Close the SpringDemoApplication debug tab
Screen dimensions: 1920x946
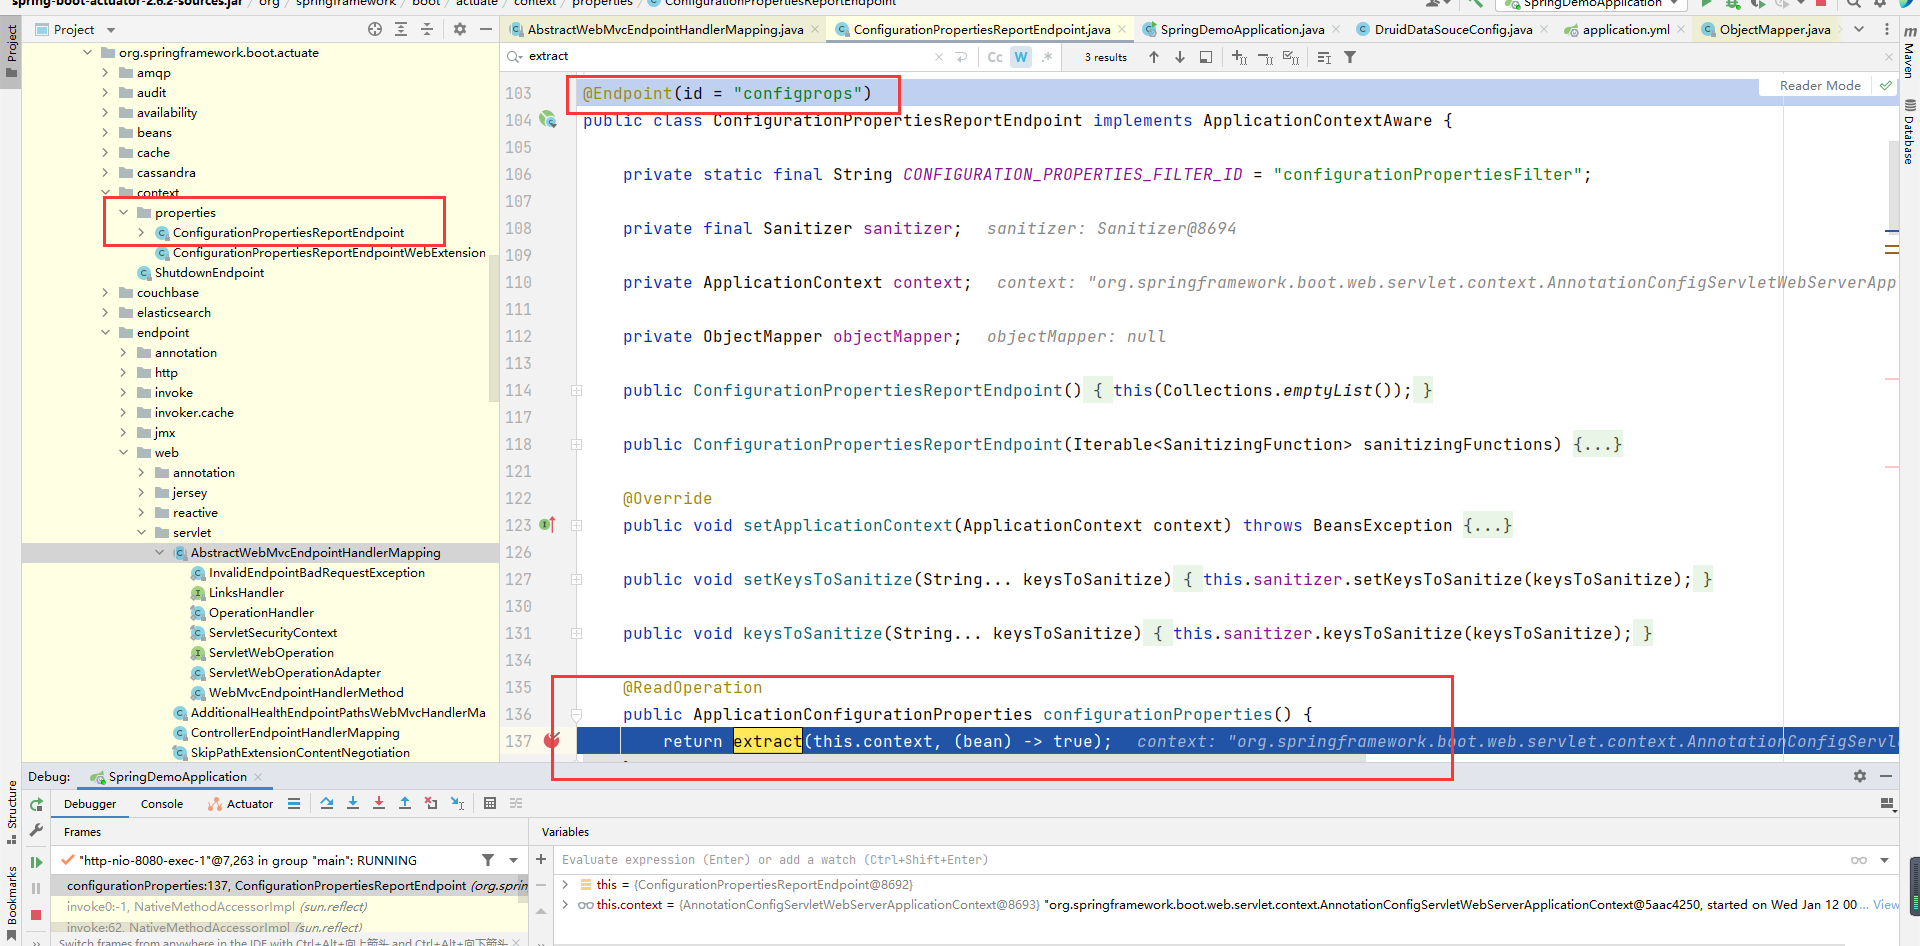(258, 777)
